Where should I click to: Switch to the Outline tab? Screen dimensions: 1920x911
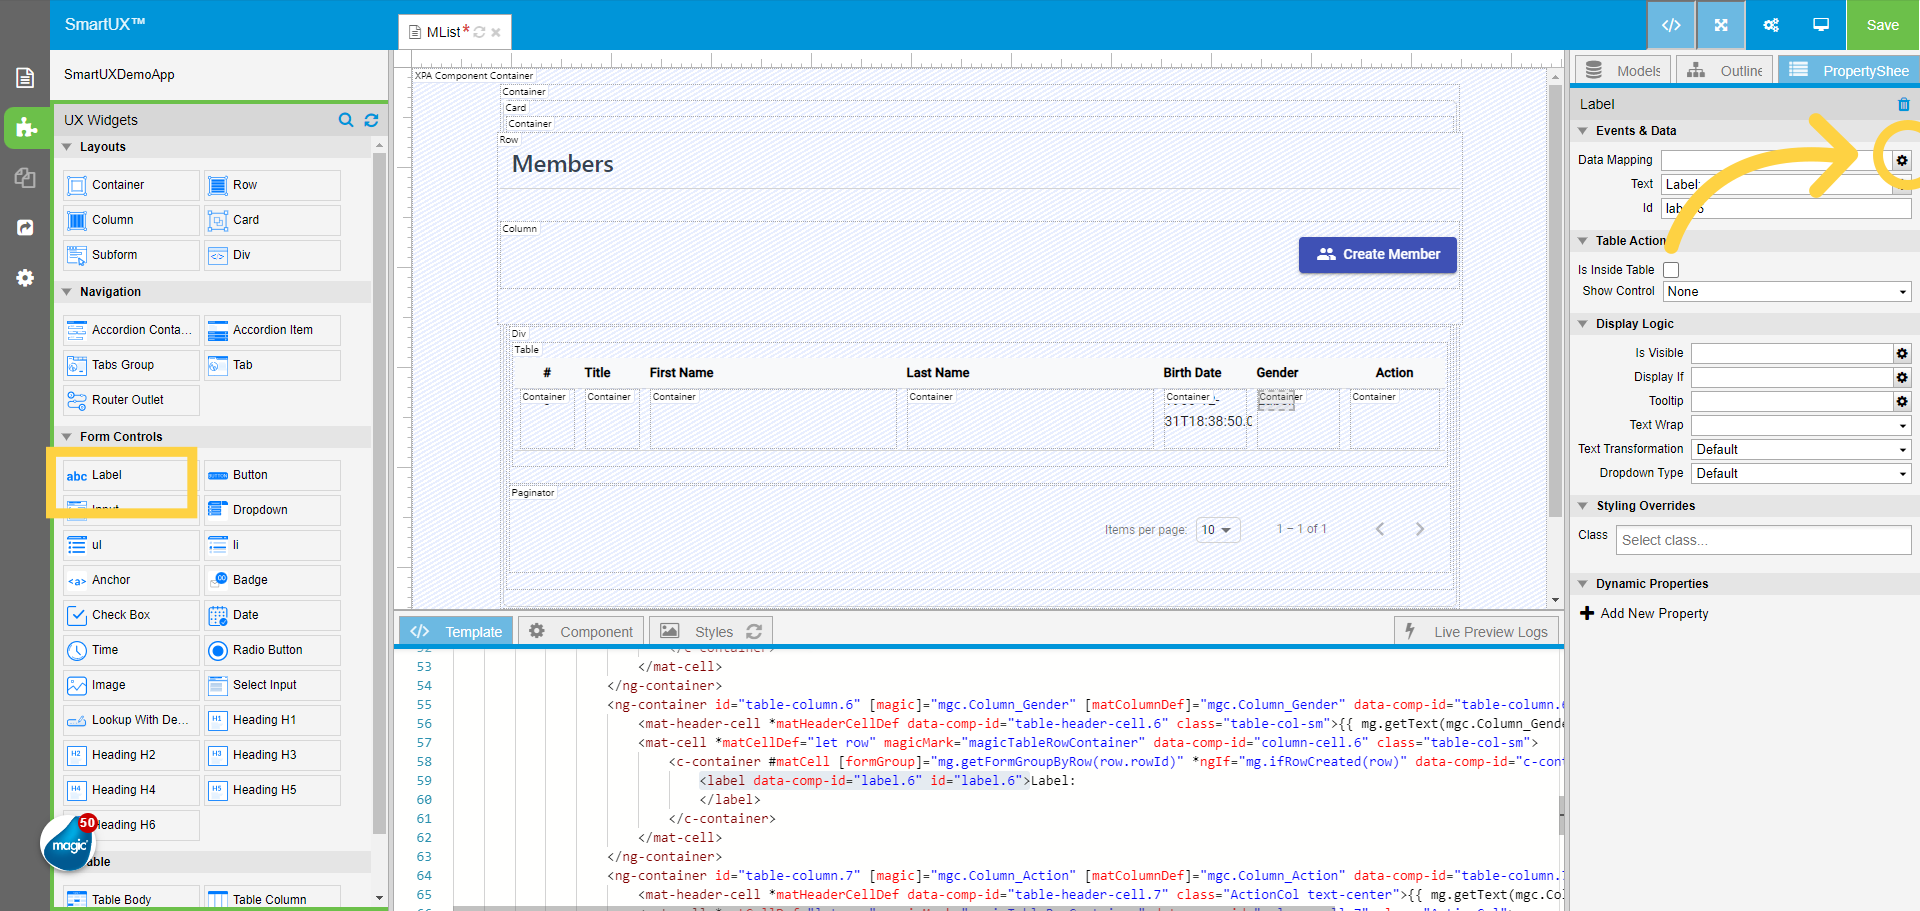[x=1724, y=70]
